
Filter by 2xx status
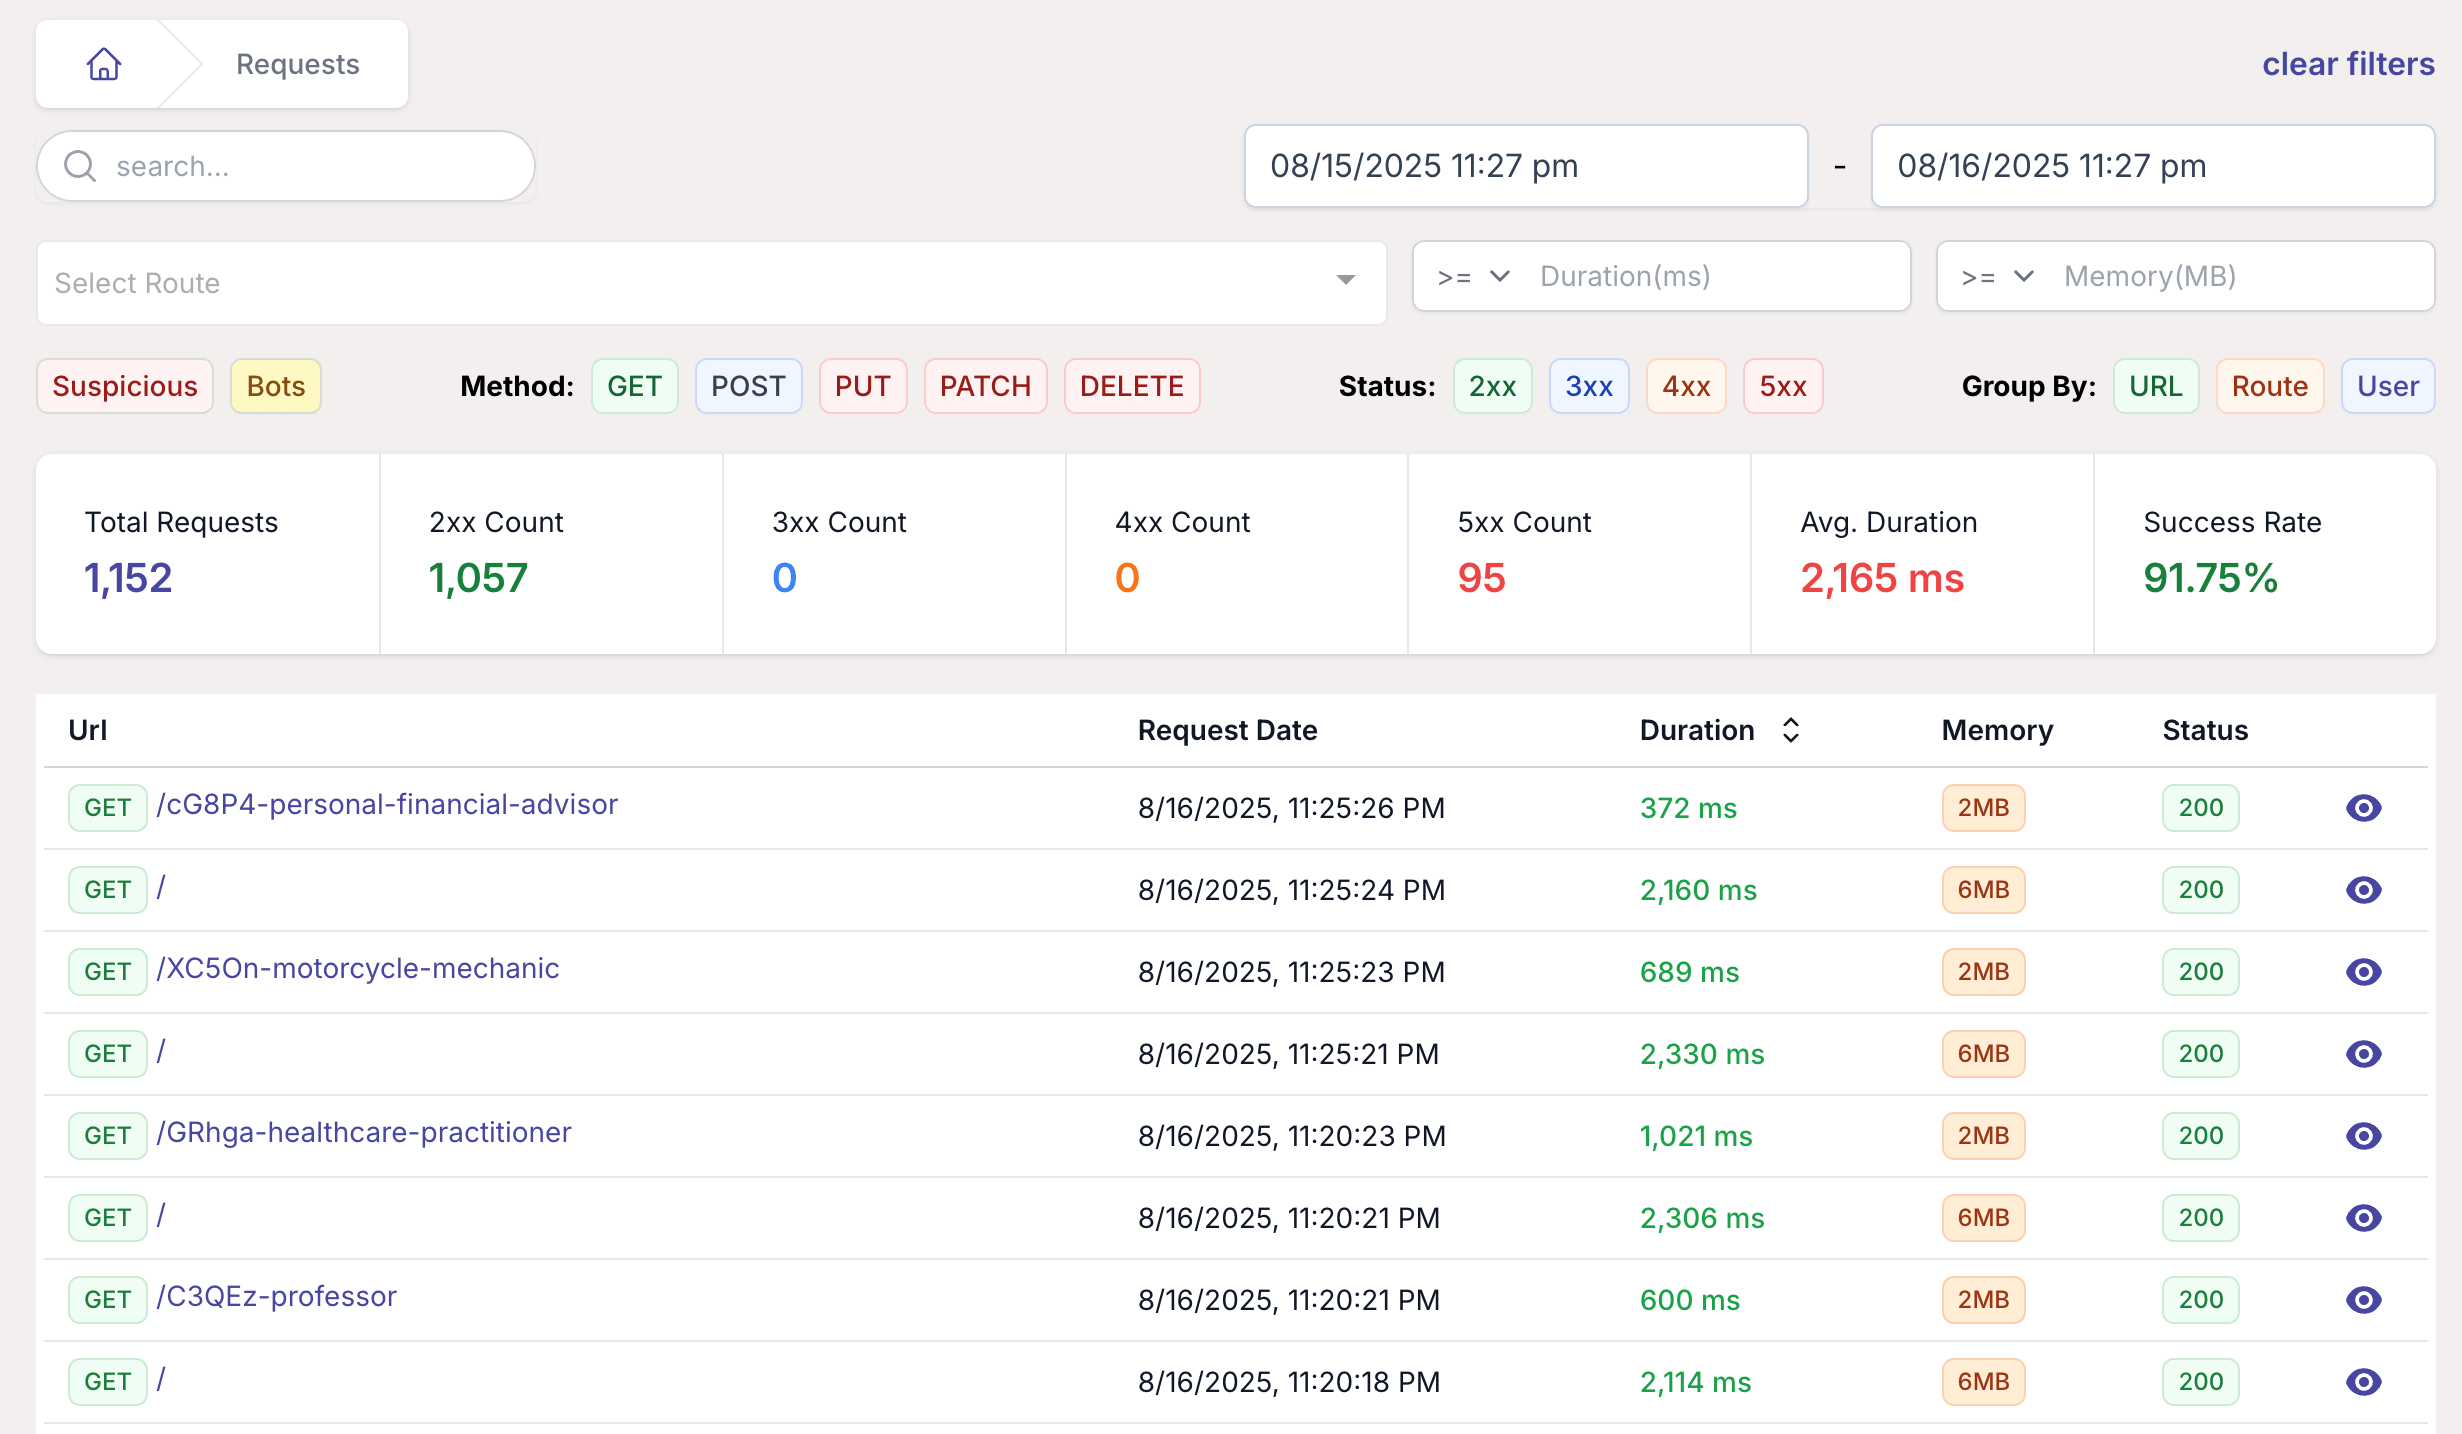click(1493, 386)
